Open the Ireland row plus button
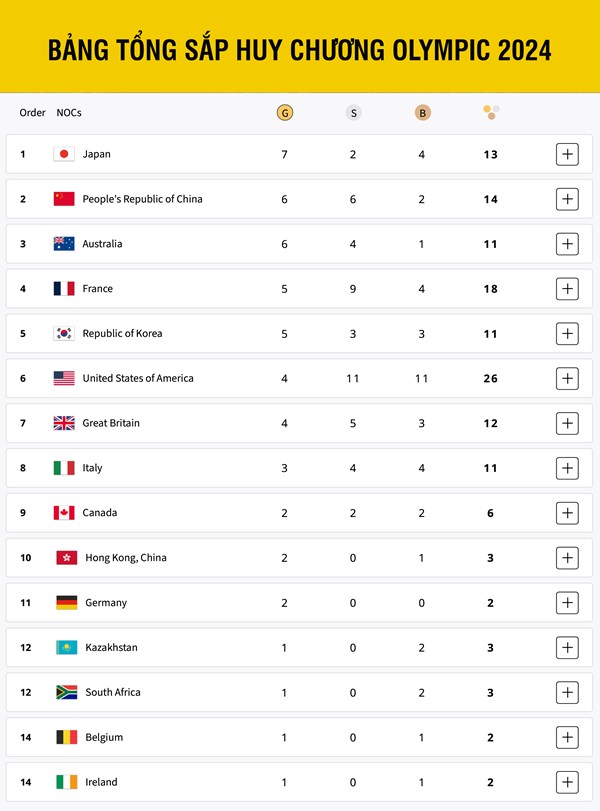The width and height of the screenshot is (600, 811). coord(567,782)
